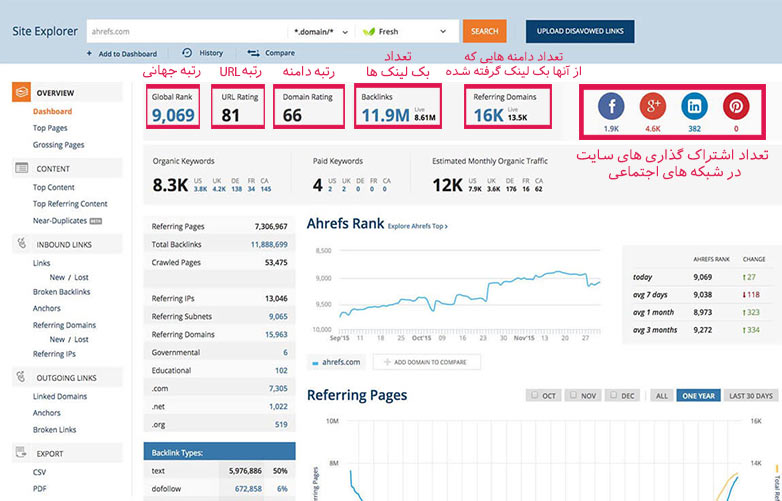Click the New link under Referring Domains

[x=57, y=339]
